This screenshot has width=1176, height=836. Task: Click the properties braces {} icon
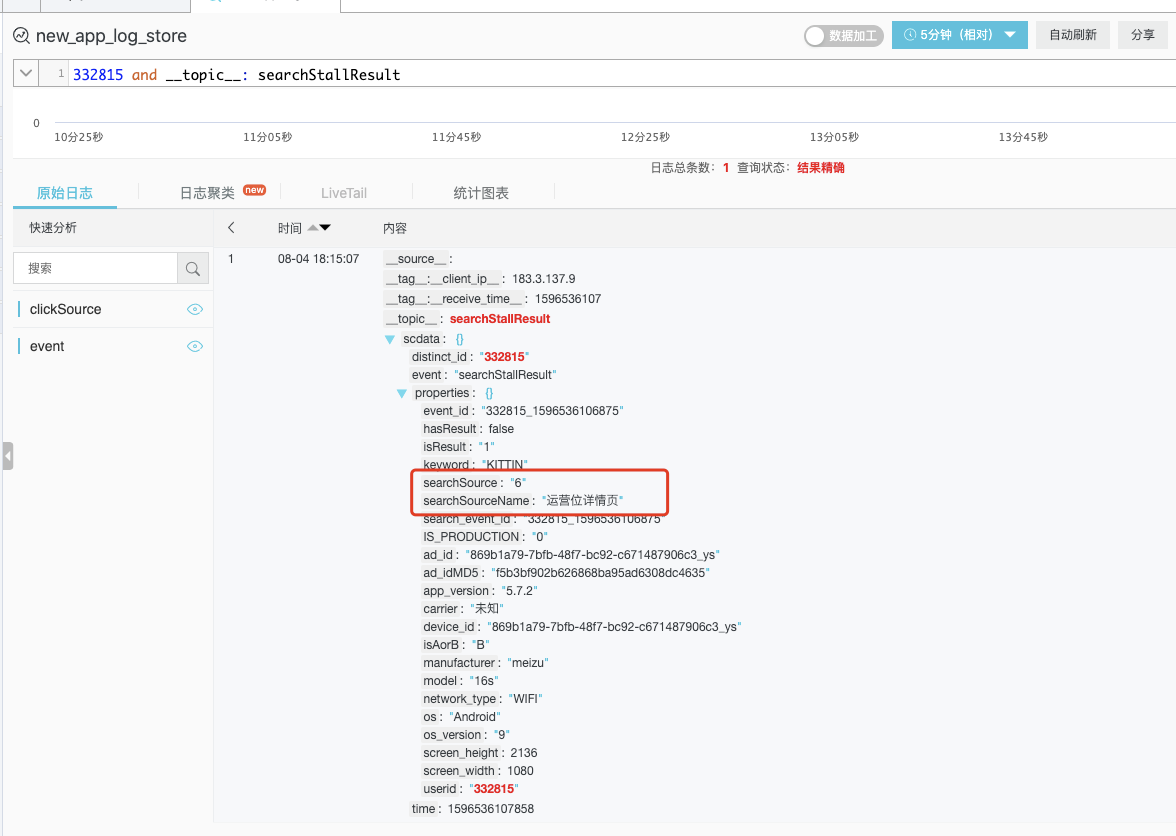click(489, 393)
